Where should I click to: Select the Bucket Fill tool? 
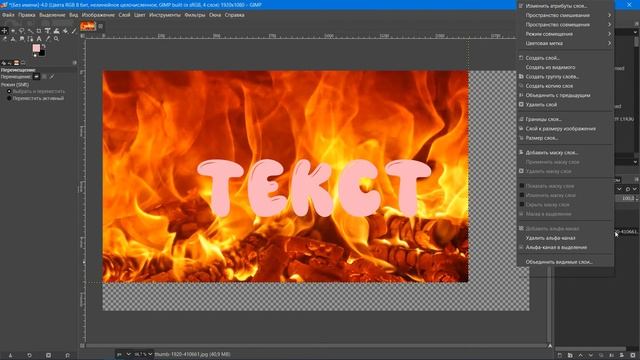click(x=65, y=31)
